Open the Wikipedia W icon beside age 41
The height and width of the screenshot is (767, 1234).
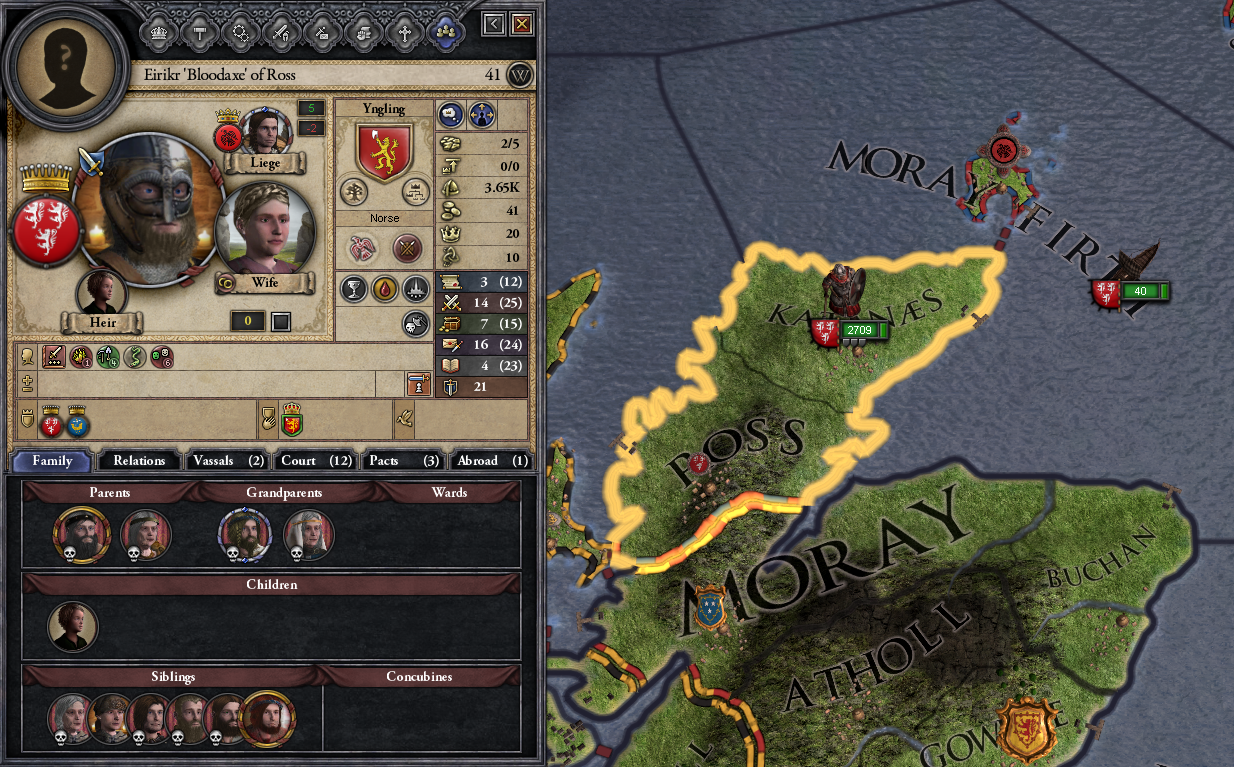click(519, 75)
